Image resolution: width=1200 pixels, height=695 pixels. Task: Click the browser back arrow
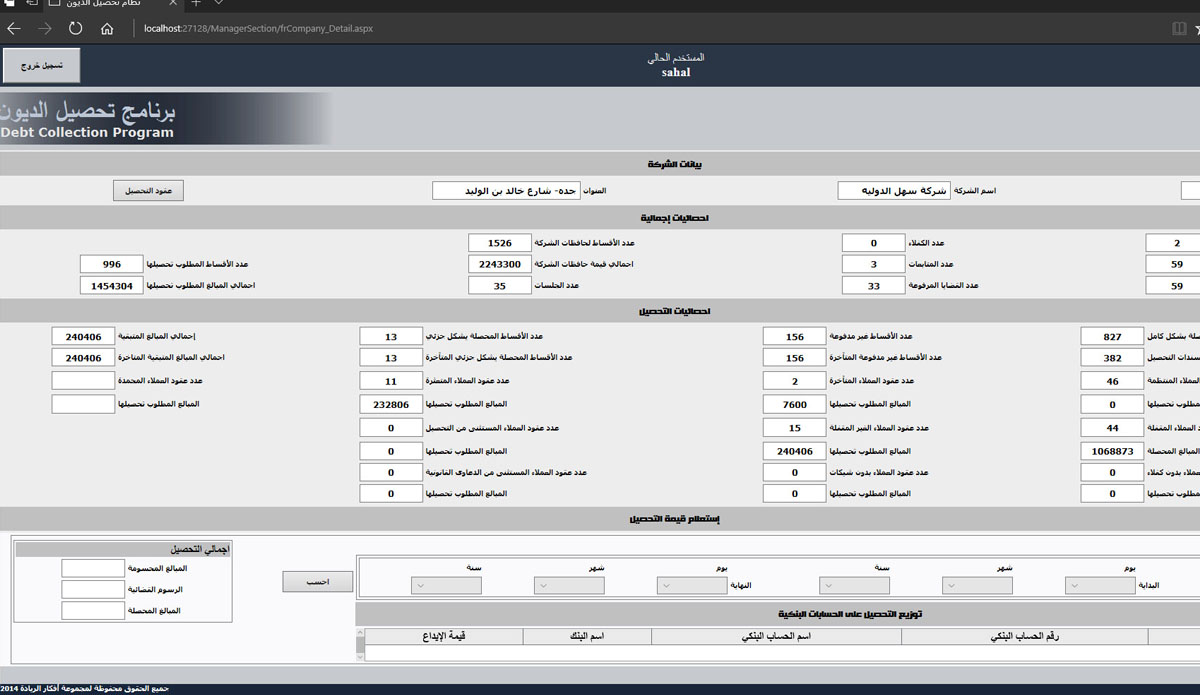pyautogui.click(x=14, y=29)
